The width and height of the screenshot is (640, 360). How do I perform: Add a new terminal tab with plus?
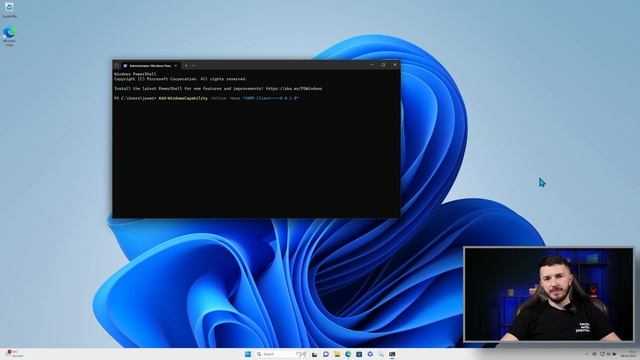(x=186, y=65)
